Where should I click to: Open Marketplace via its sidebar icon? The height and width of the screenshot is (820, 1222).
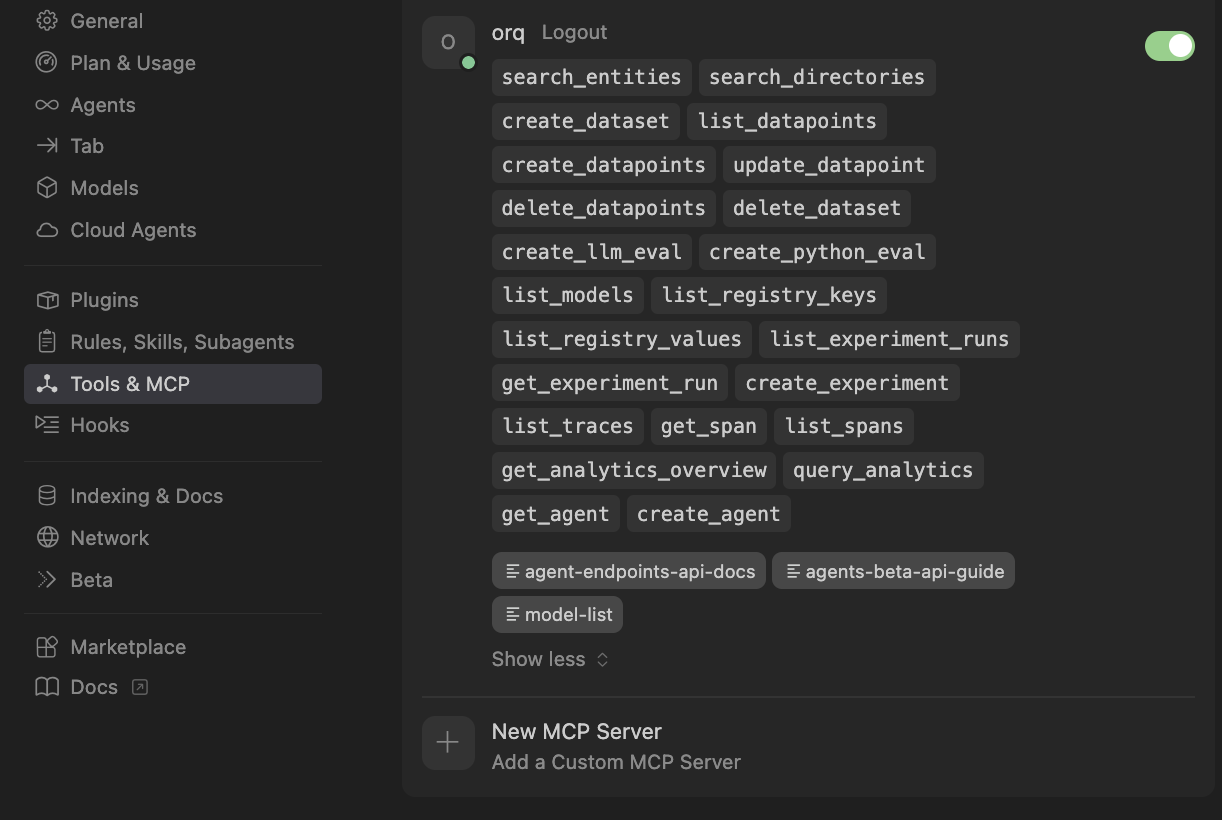(46, 646)
